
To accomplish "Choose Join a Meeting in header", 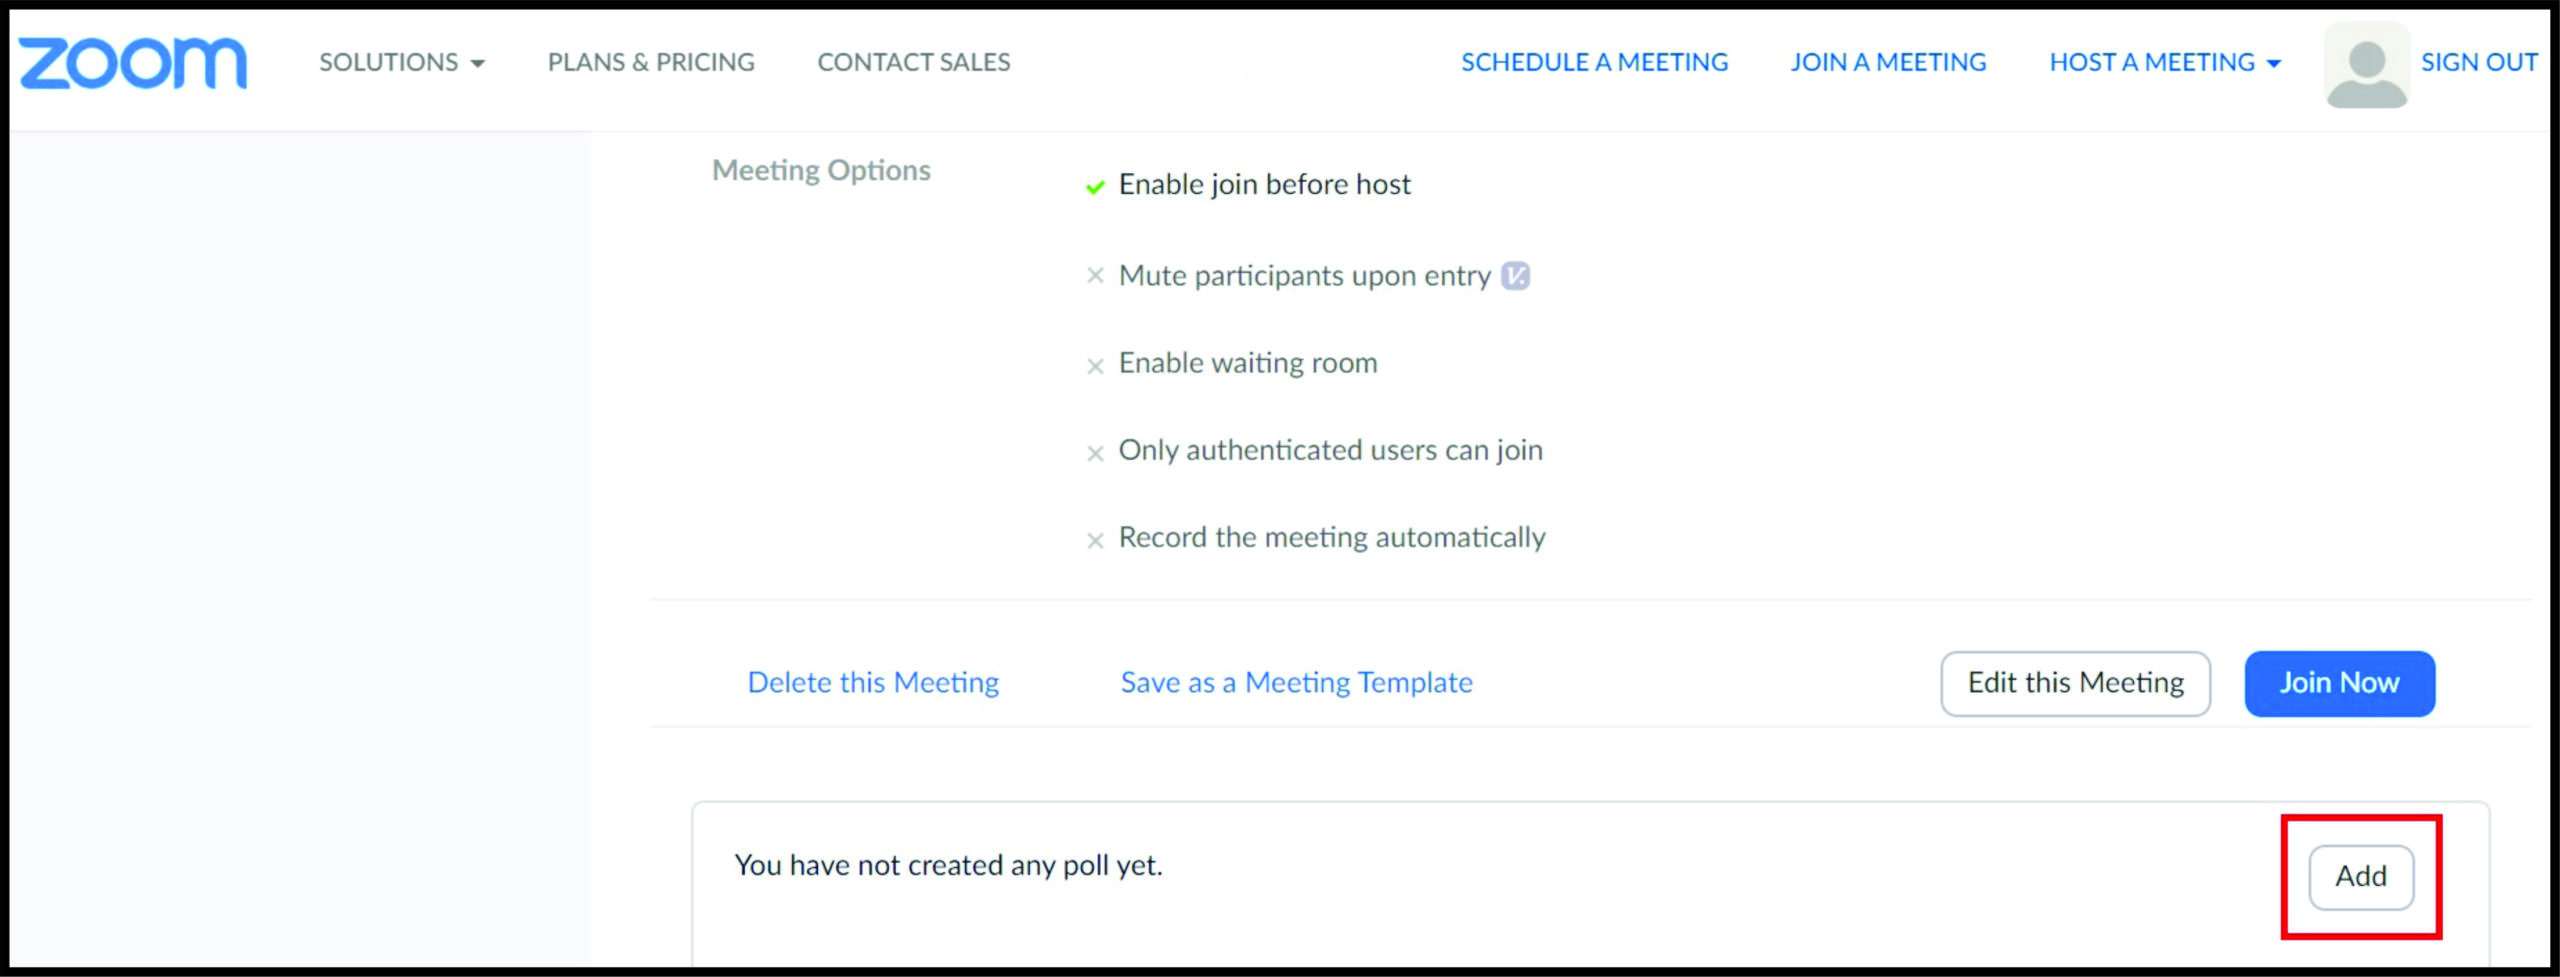I will pos(1888,63).
